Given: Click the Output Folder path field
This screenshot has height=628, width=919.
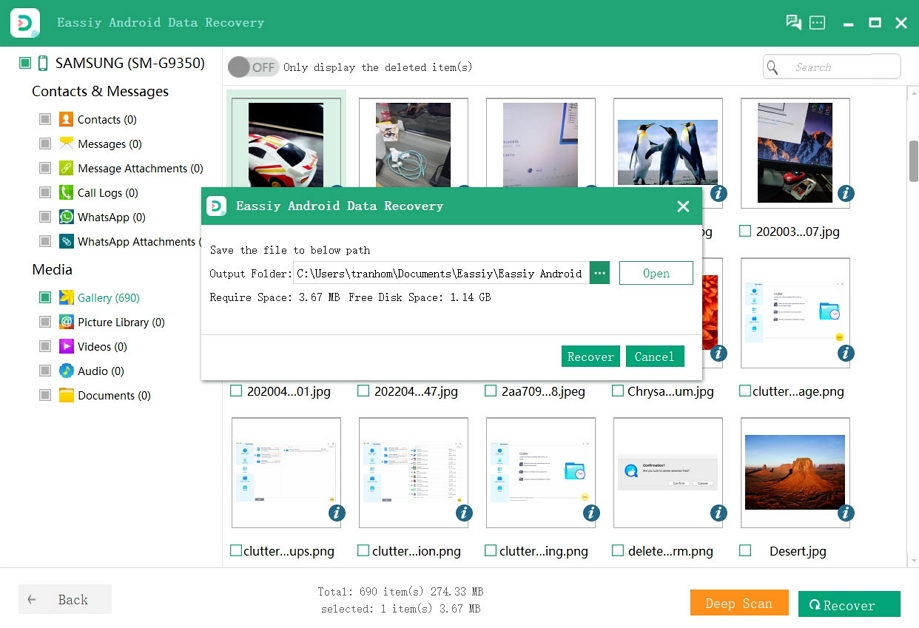Looking at the screenshot, I should 441,273.
